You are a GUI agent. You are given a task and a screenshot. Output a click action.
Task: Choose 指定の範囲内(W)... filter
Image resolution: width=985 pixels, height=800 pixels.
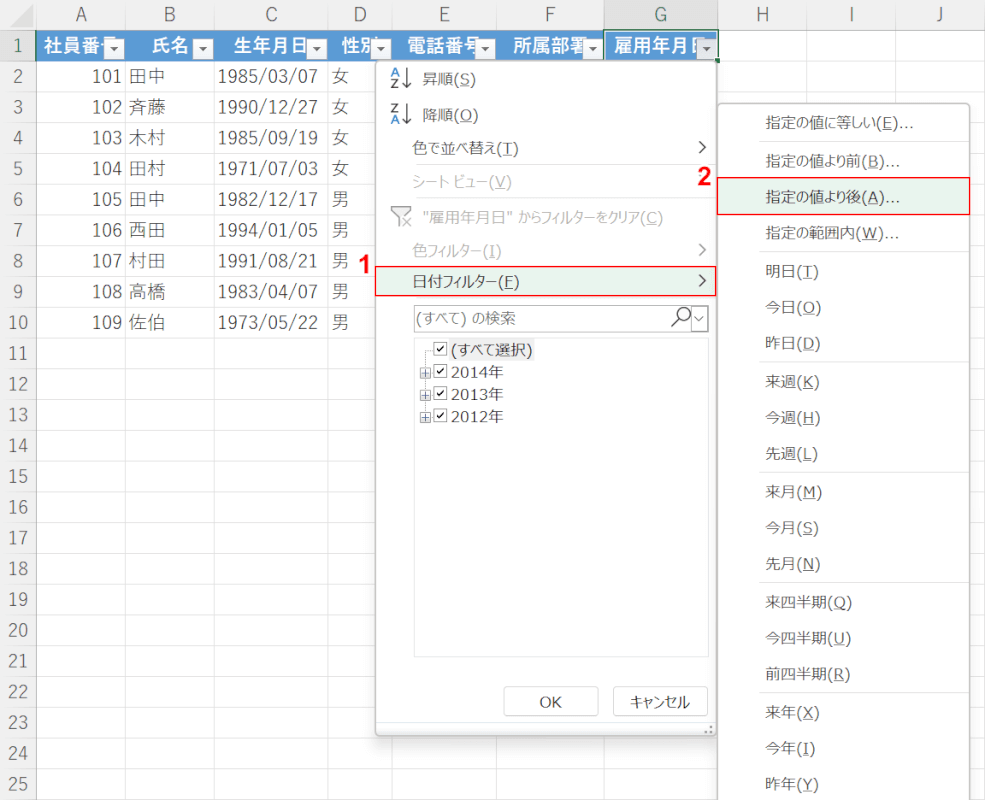843,233
